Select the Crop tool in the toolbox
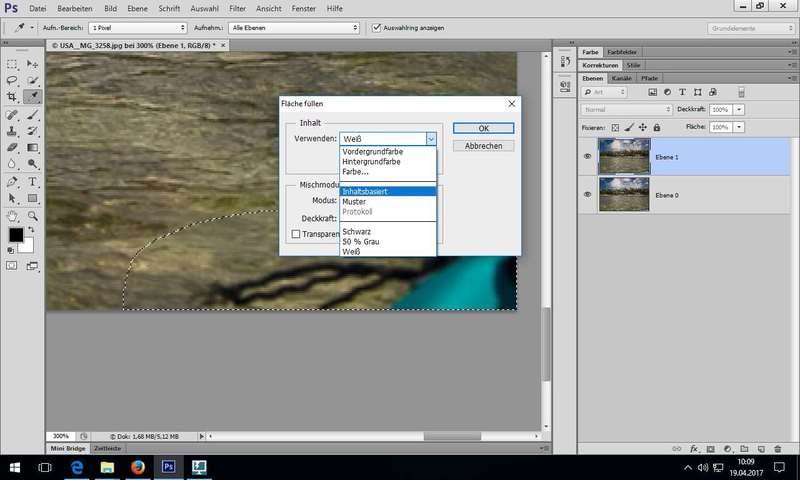 (x=12, y=97)
